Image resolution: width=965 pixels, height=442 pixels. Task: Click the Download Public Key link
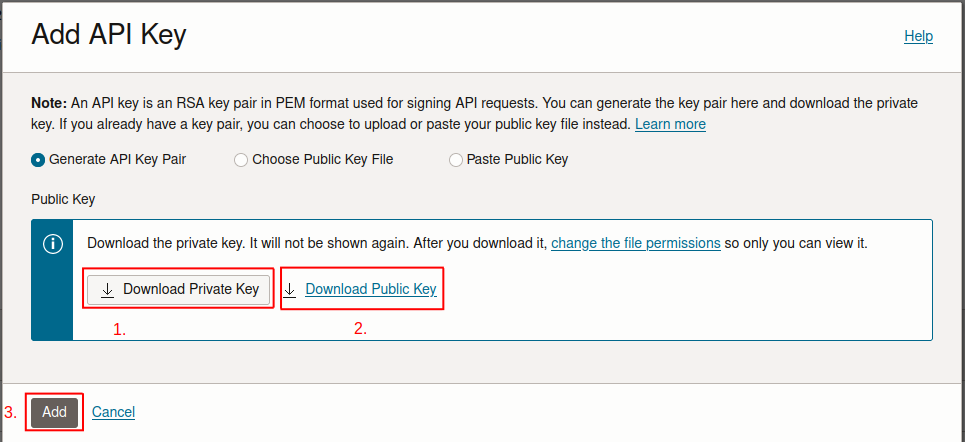coord(371,289)
